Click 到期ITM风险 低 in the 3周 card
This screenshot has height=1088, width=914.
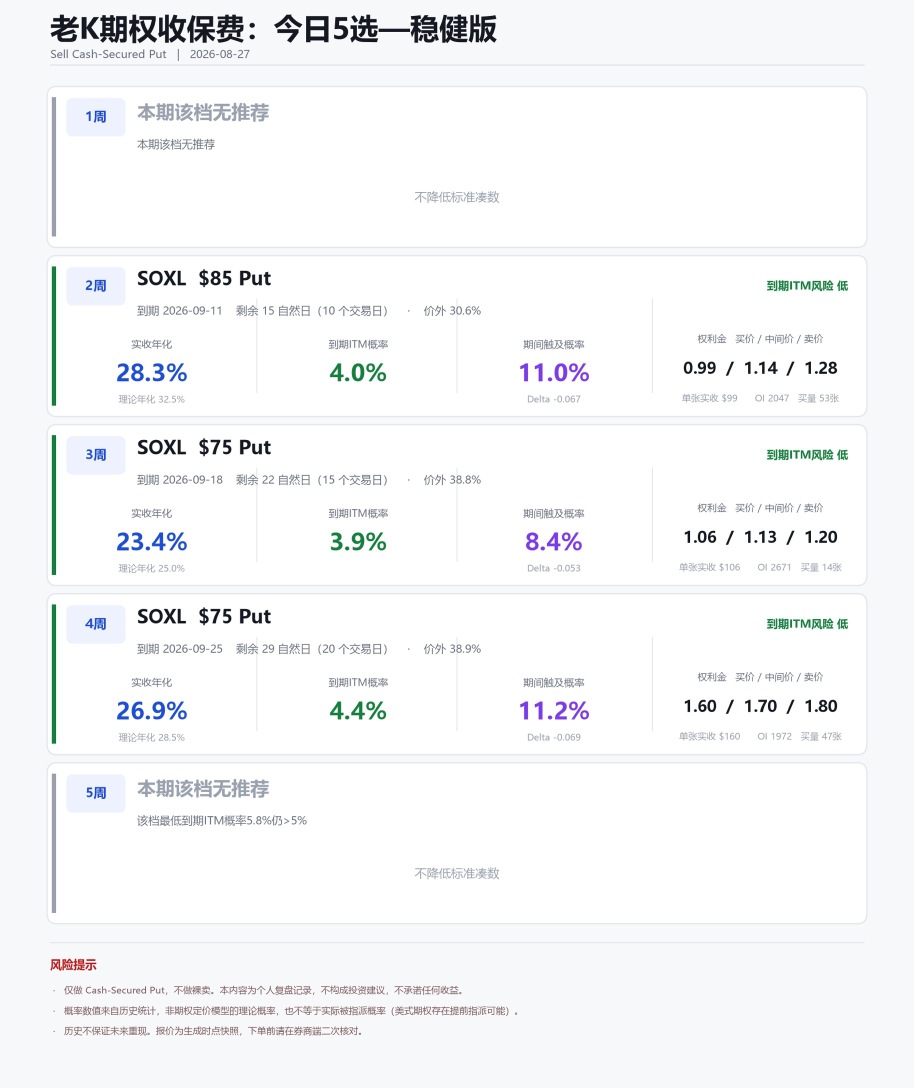coord(807,455)
